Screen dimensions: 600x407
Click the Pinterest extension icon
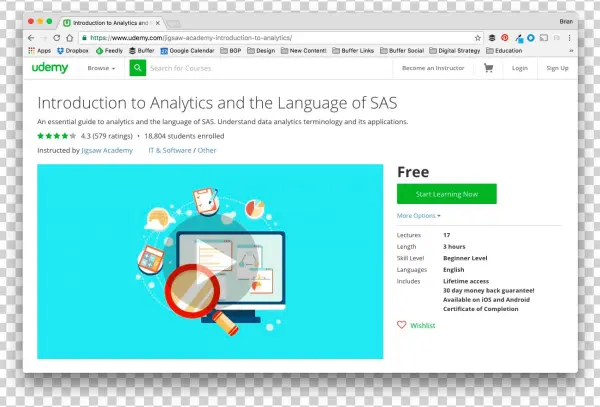tap(505, 37)
